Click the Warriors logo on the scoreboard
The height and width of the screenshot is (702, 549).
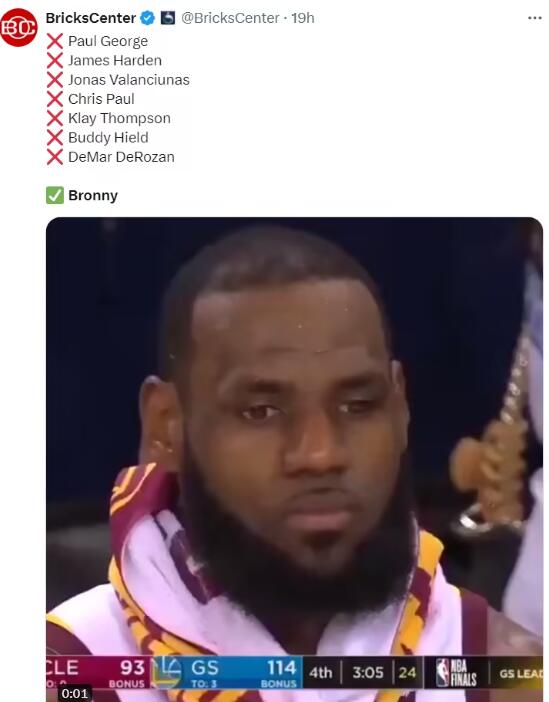tap(166, 672)
